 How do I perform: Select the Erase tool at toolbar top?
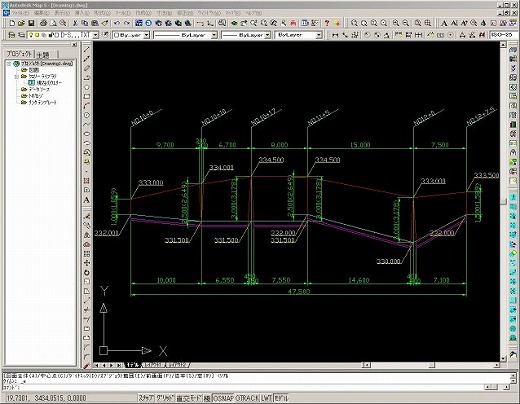pyautogui.click(x=87, y=216)
